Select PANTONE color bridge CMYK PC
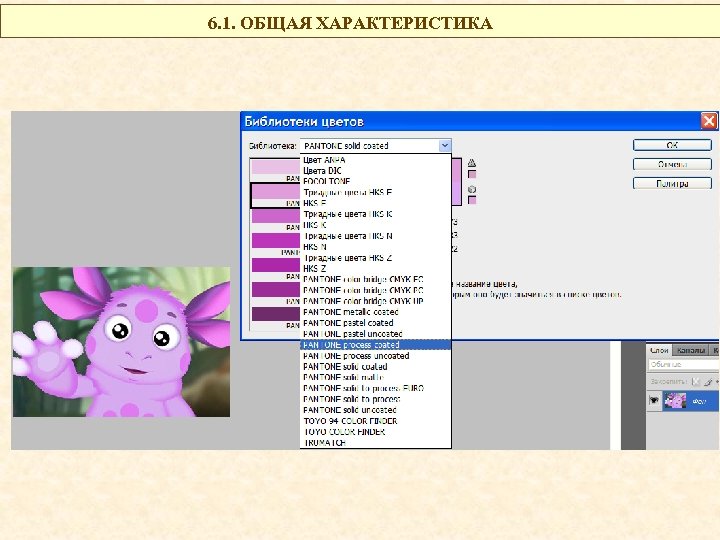The height and width of the screenshot is (540, 720). [x=376, y=290]
